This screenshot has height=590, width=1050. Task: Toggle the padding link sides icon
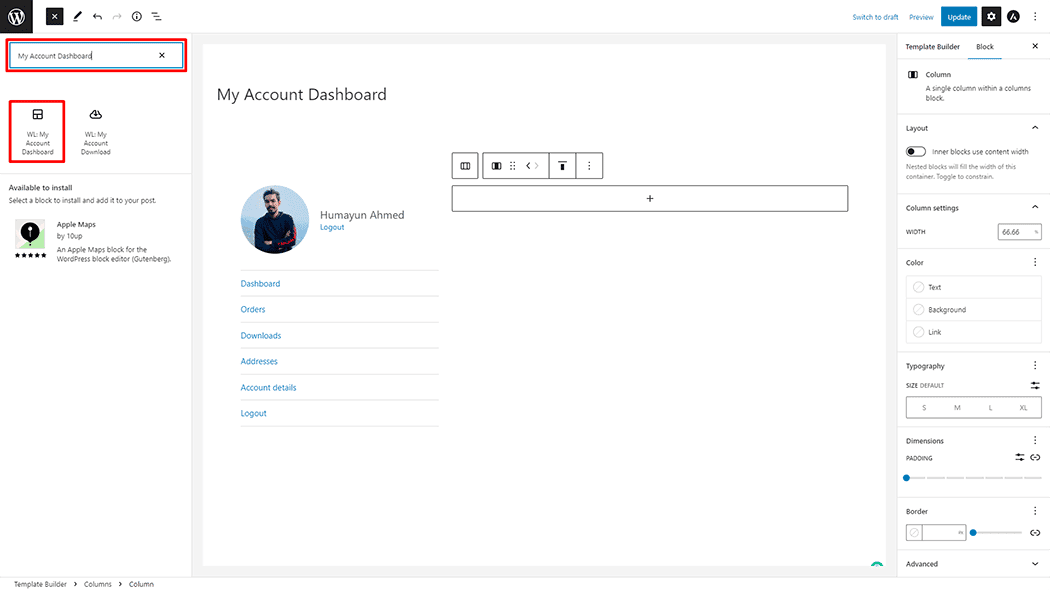point(1035,457)
